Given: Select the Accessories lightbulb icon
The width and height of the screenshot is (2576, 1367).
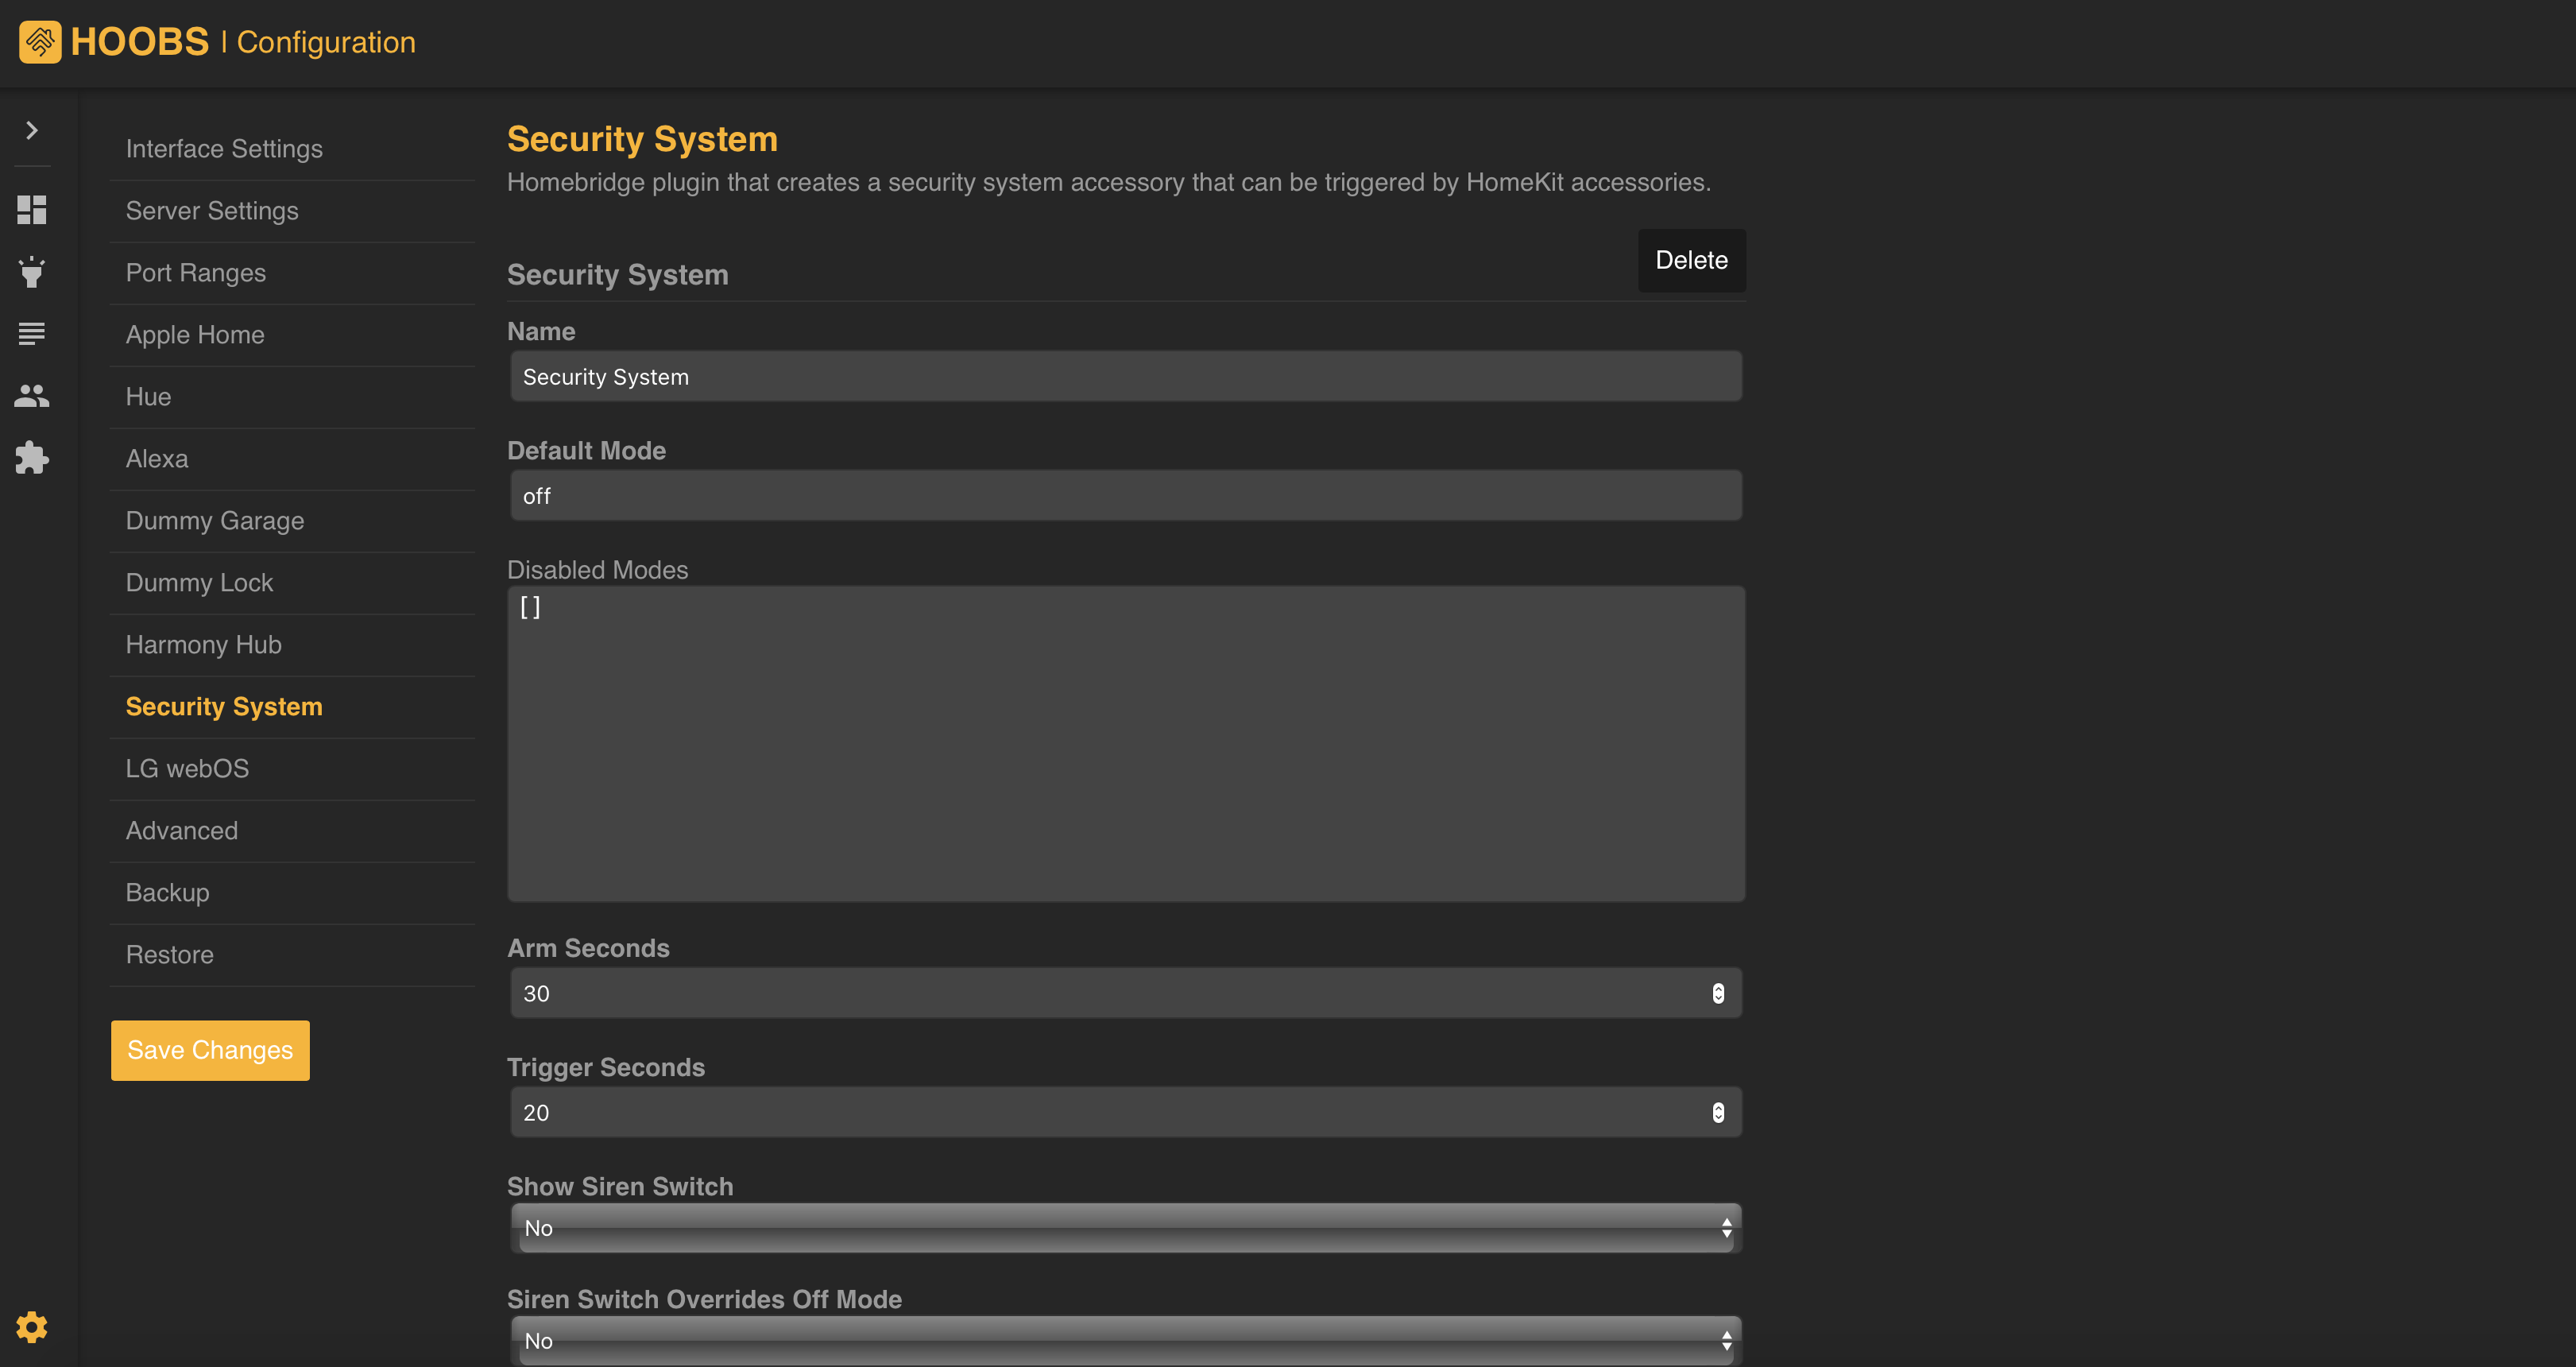Looking at the screenshot, I should click(x=31, y=272).
